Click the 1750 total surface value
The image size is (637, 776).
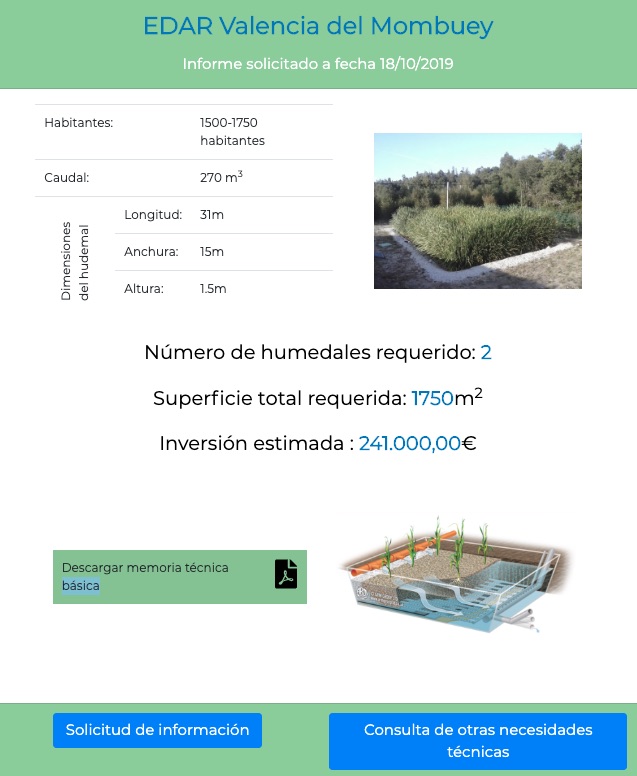433,398
